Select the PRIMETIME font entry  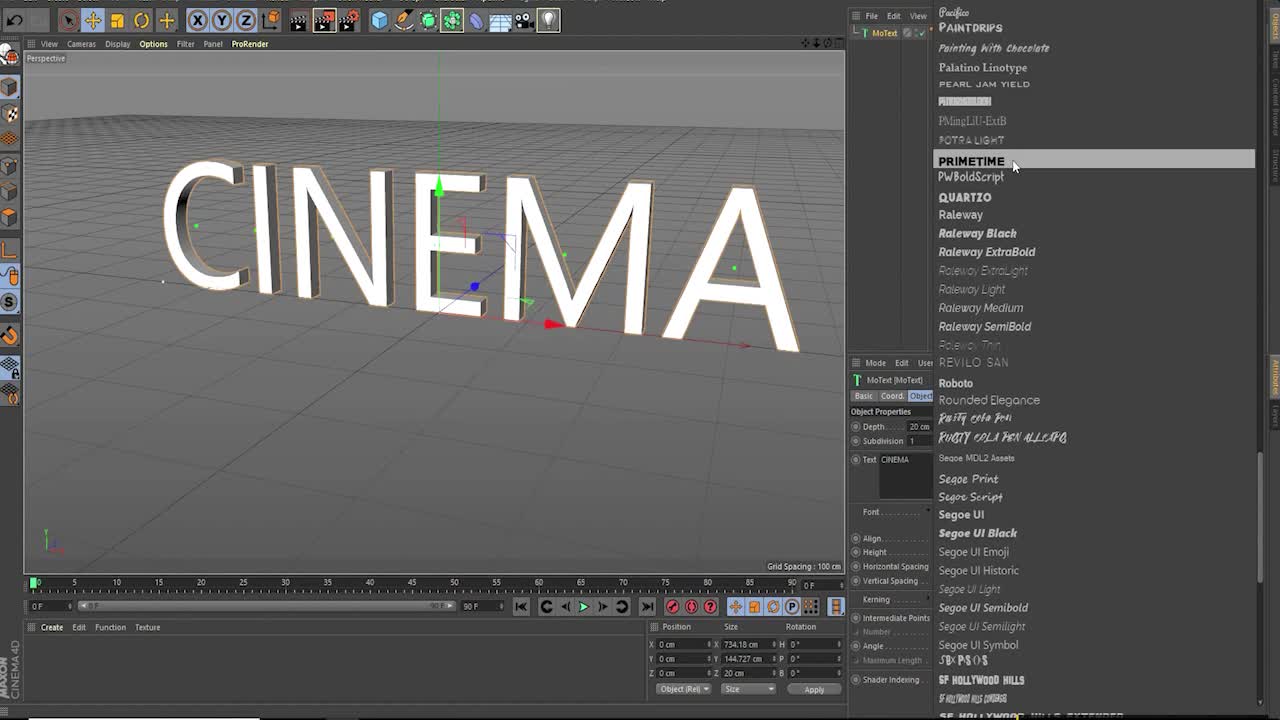[1094, 160]
